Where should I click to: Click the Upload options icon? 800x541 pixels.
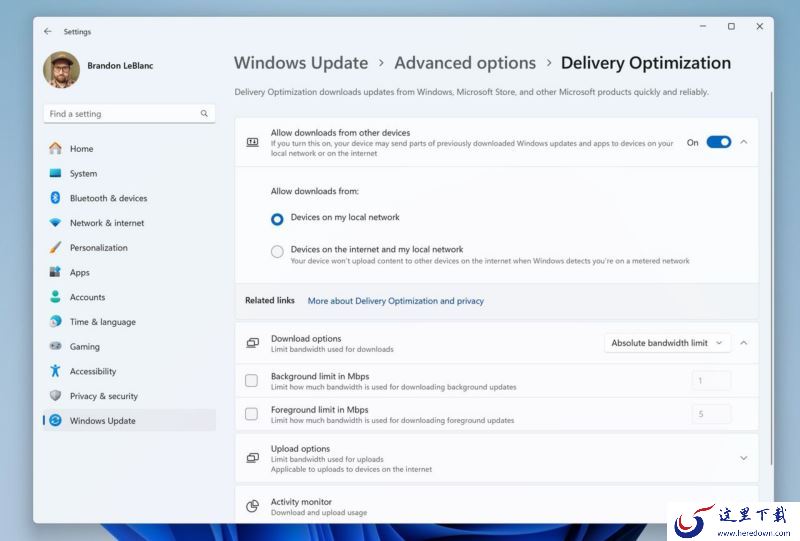tap(253, 458)
